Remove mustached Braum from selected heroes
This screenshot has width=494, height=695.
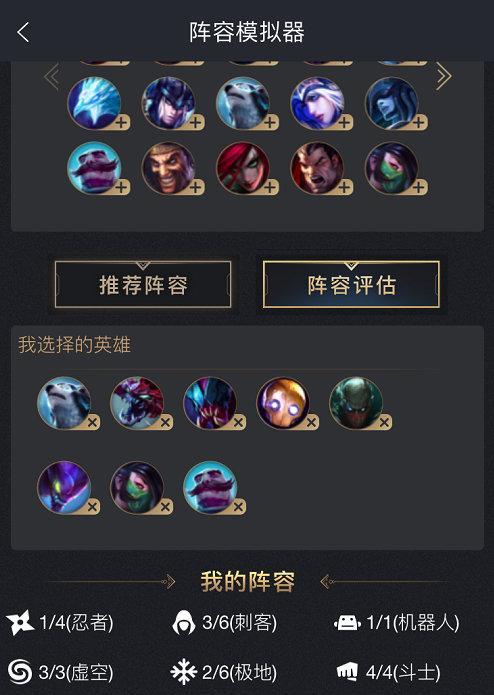[x=238, y=507]
